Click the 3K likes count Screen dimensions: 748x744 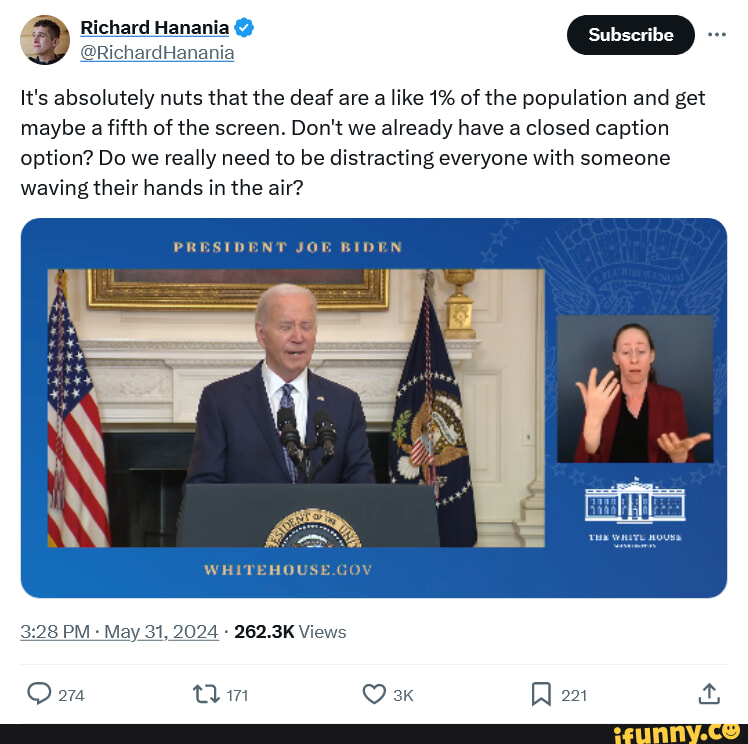click(403, 696)
